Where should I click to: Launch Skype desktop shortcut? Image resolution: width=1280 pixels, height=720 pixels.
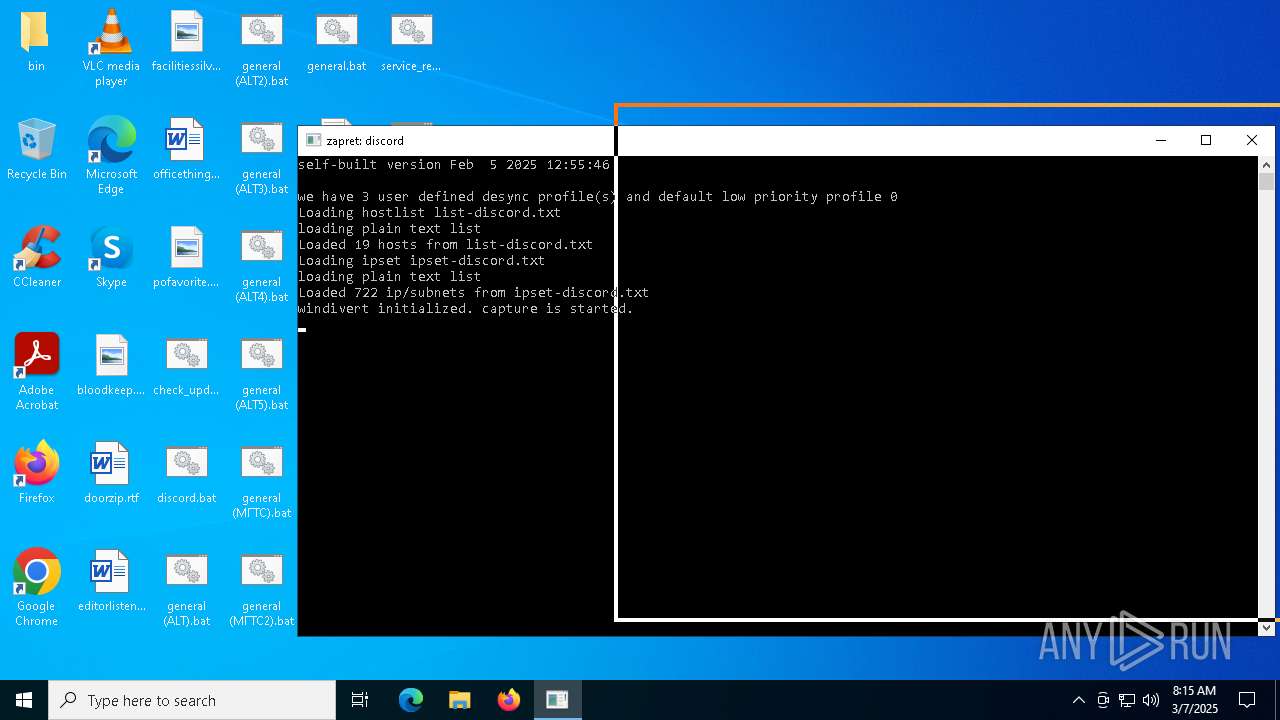tap(111, 256)
